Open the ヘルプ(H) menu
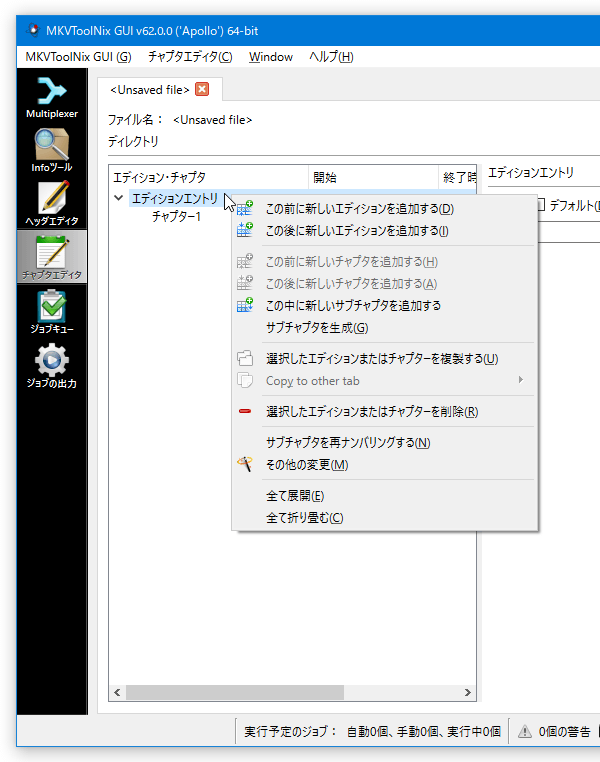600x762 pixels. 331,57
